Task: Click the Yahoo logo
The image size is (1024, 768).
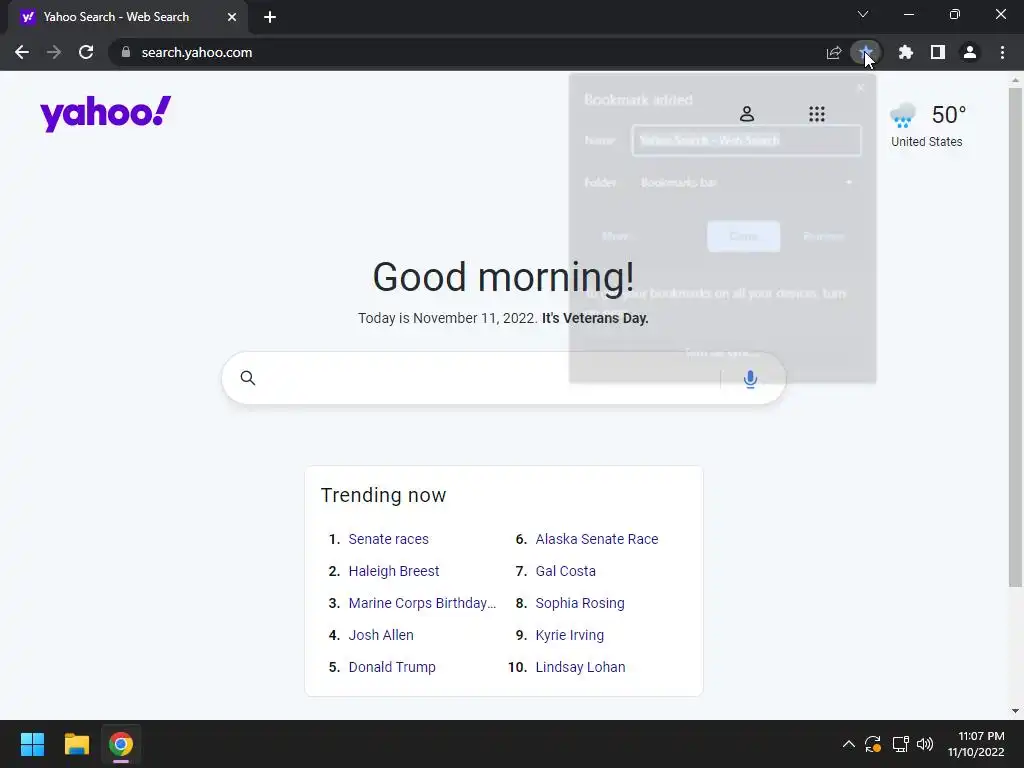Action: pyautogui.click(x=106, y=114)
